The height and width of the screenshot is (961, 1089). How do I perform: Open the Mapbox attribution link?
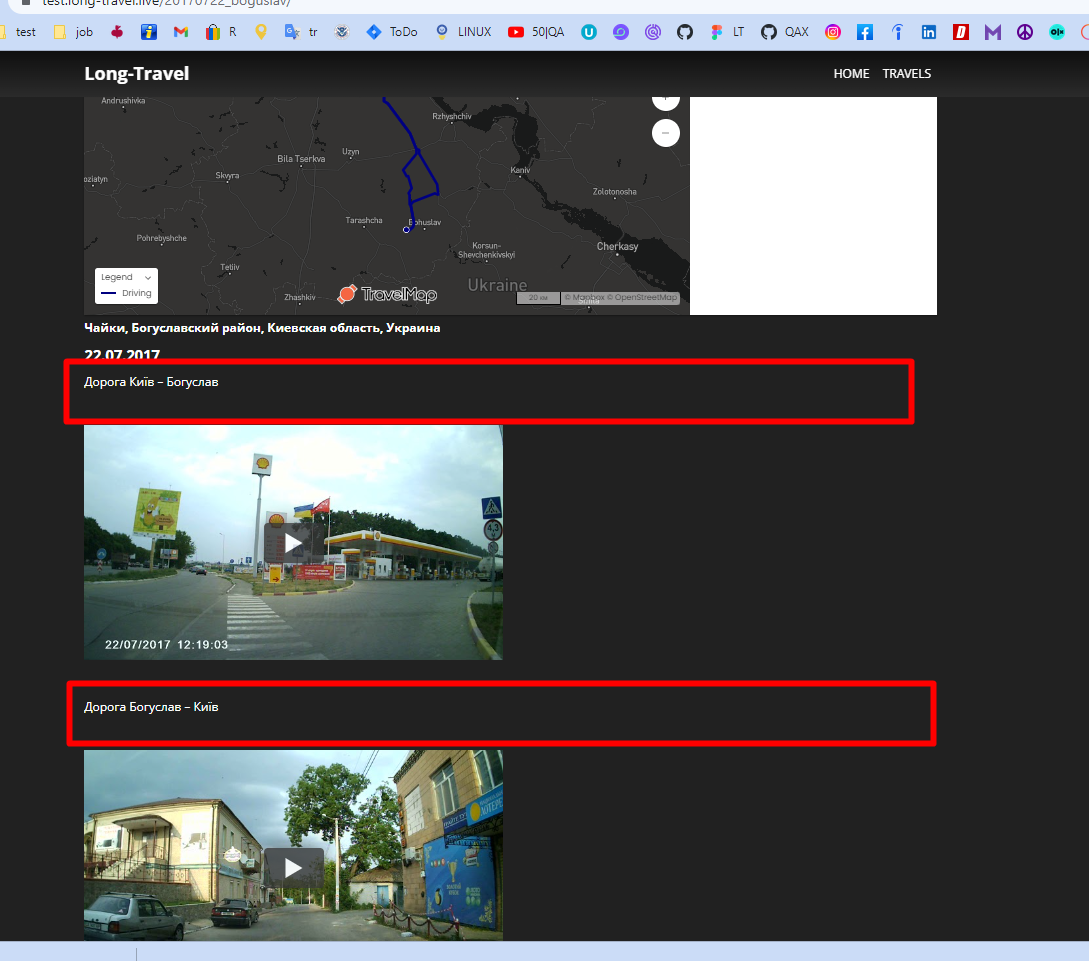point(588,297)
